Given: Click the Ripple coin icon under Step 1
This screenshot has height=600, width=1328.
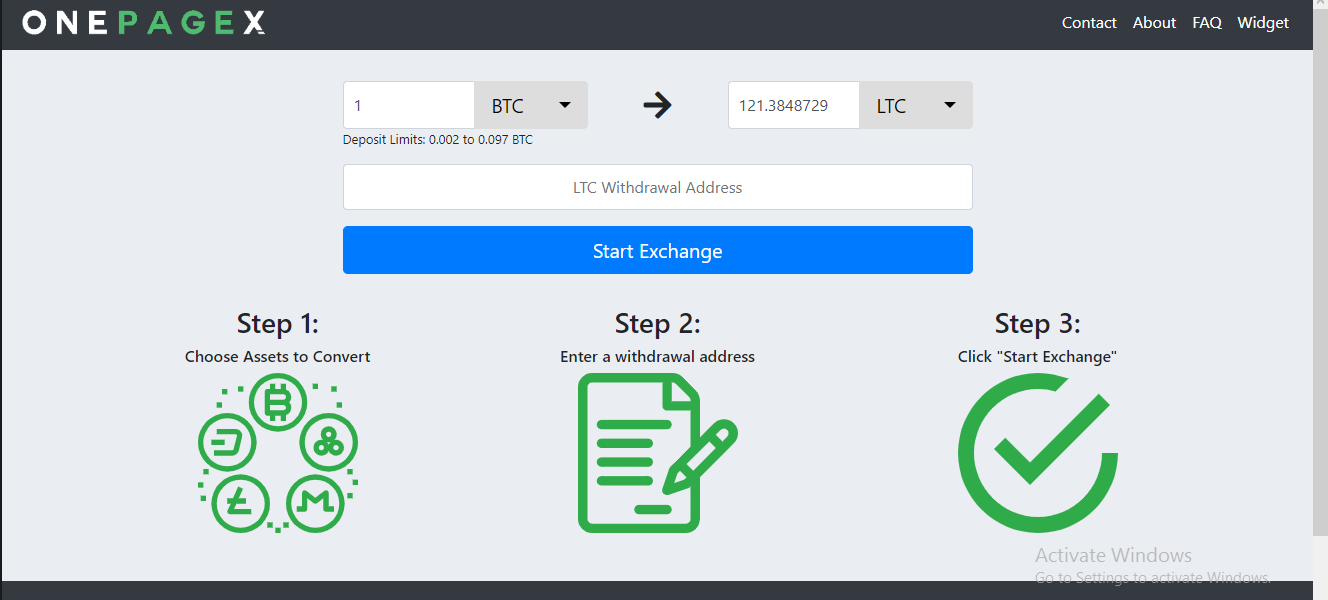Looking at the screenshot, I should [328, 441].
